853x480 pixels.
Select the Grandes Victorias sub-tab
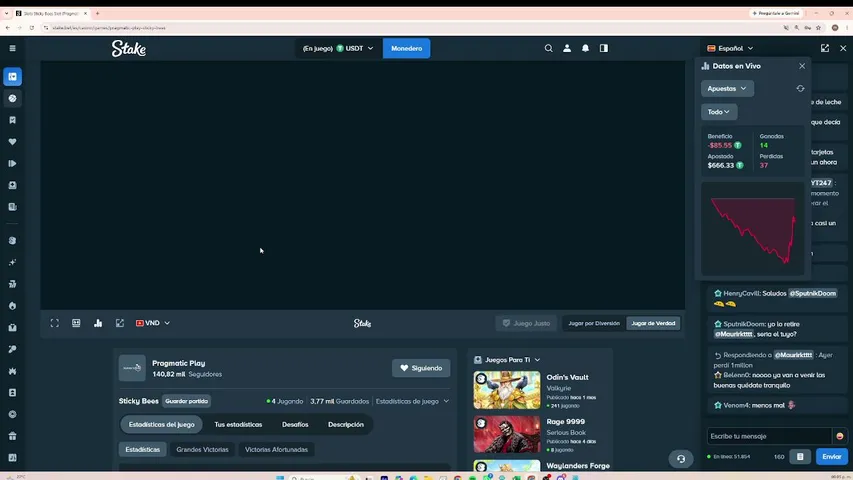(x=202, y=450)
